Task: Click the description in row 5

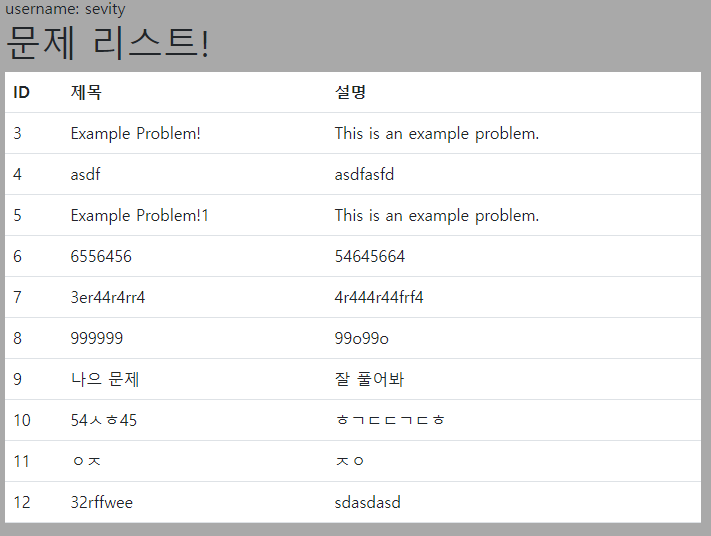Action: (437, 215)
